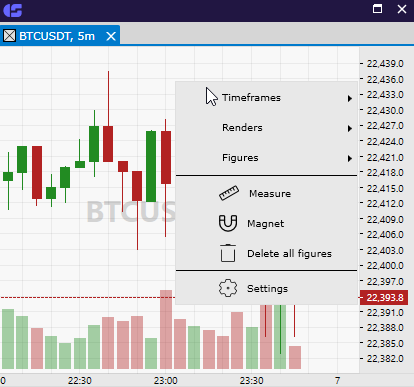Click the app logo in the title bar

coord(13,10)
